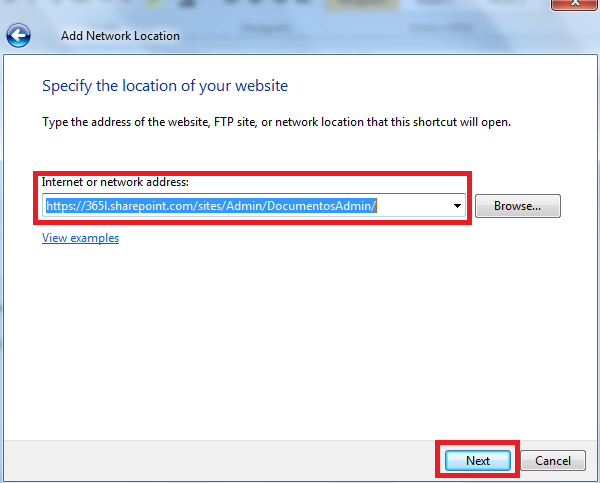Click the 'Add Network Location' window title
The image size is (600, 483).
120,36
